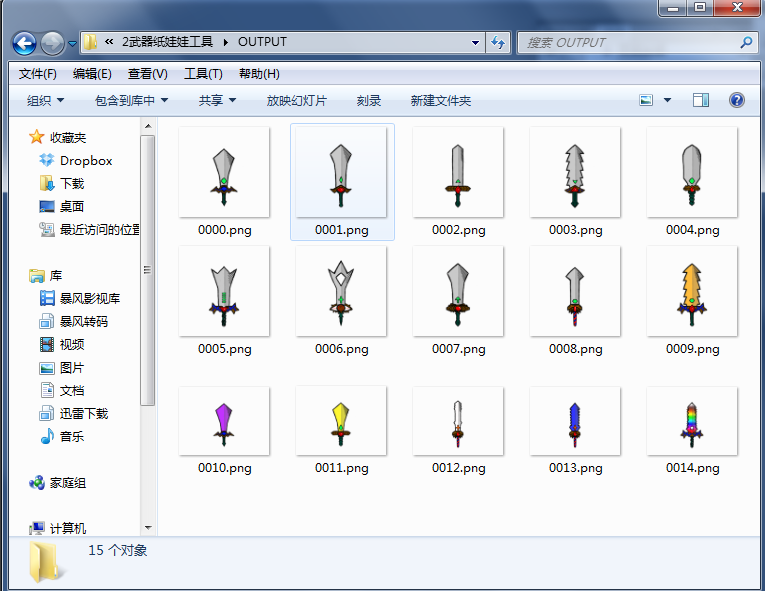Click the change view icon
The height and width of the screenshot is (591, 765).
pyautogui.click(x=646, y=101)
